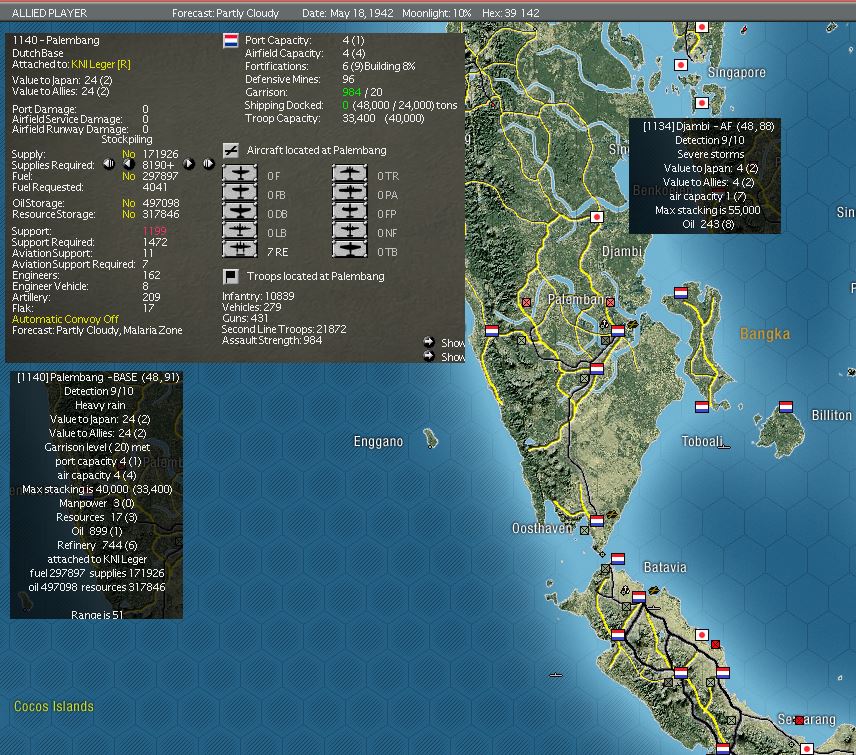Click the Dutch flag on Sumatra's west coast
Screen dimensions: 856x755
coord(492,331)
